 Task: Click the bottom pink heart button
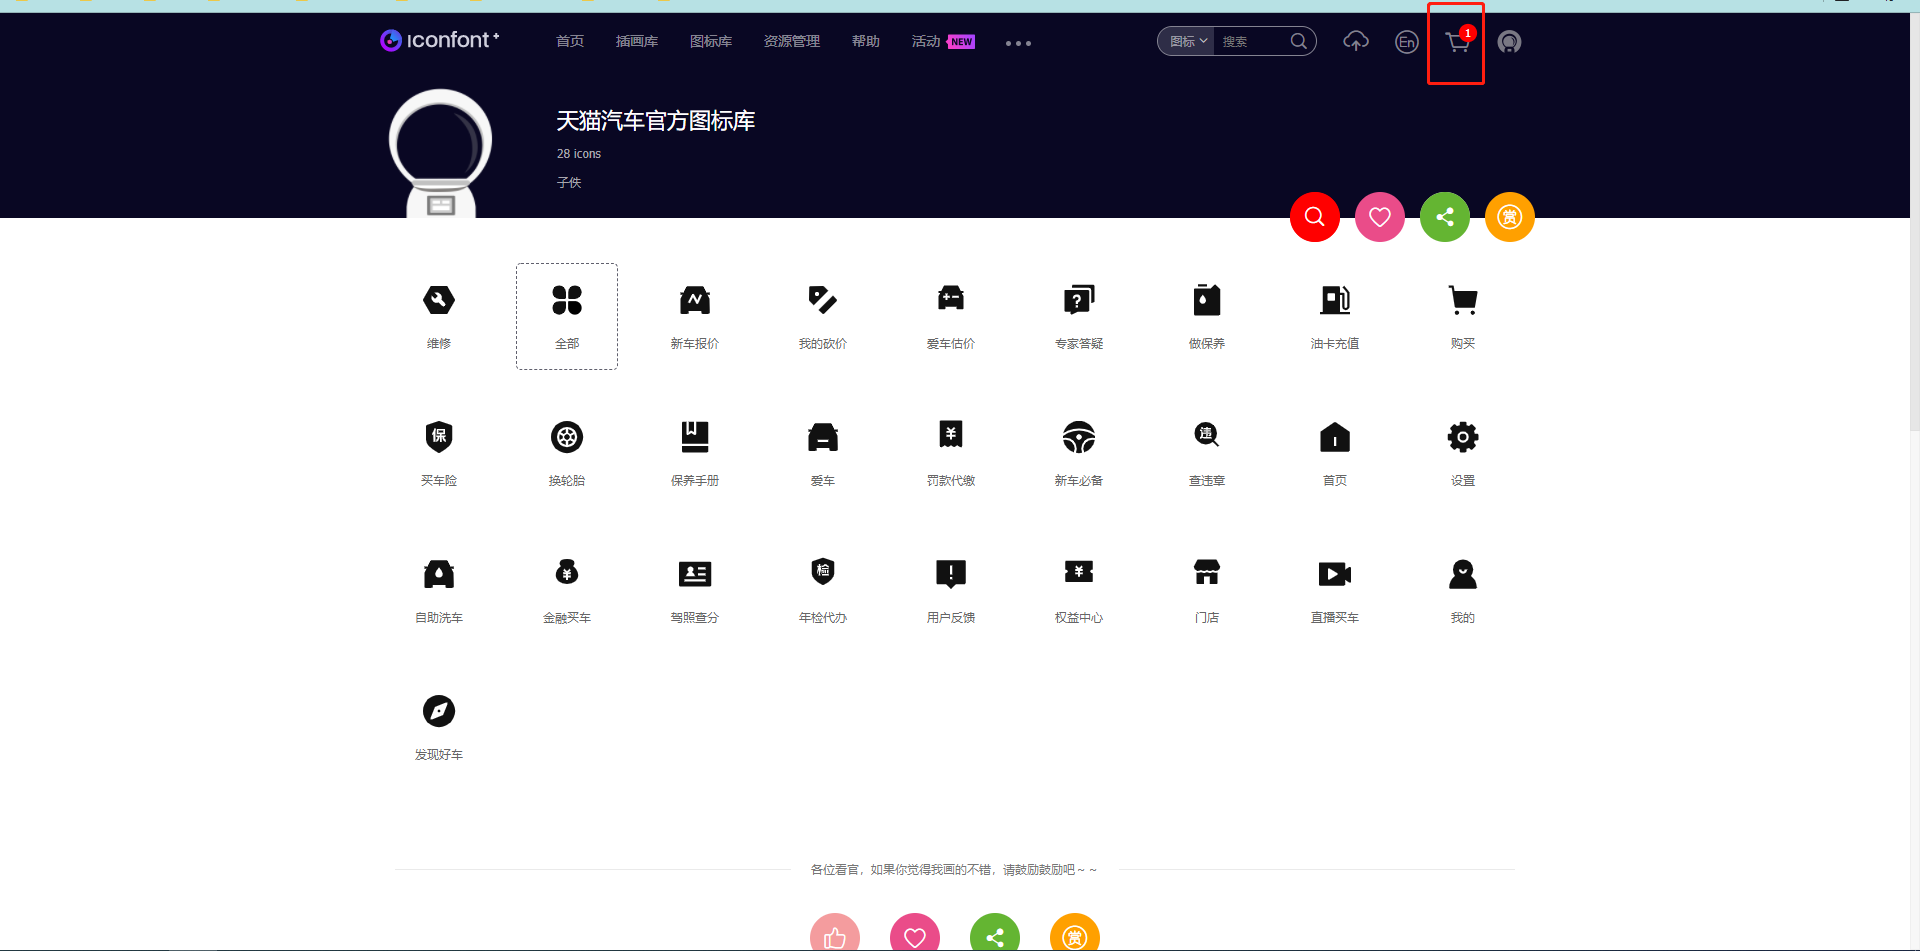coord(915,934)
